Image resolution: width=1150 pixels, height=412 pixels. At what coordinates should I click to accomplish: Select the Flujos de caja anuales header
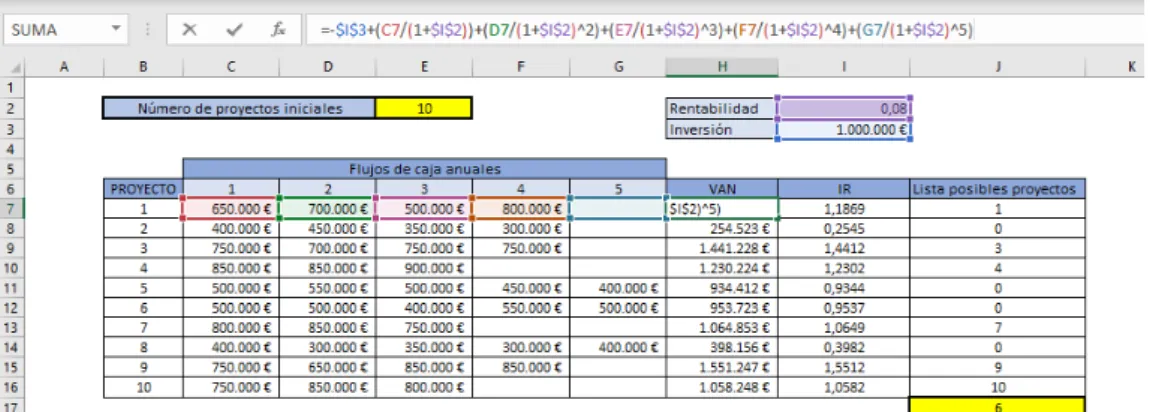[x=425, y=169]
